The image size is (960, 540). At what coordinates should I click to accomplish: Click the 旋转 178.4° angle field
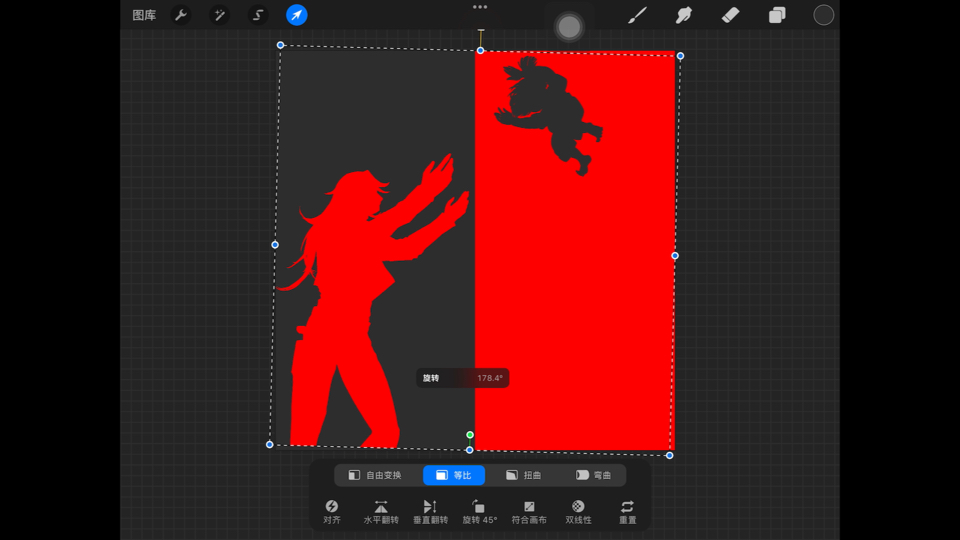(463, 378)
